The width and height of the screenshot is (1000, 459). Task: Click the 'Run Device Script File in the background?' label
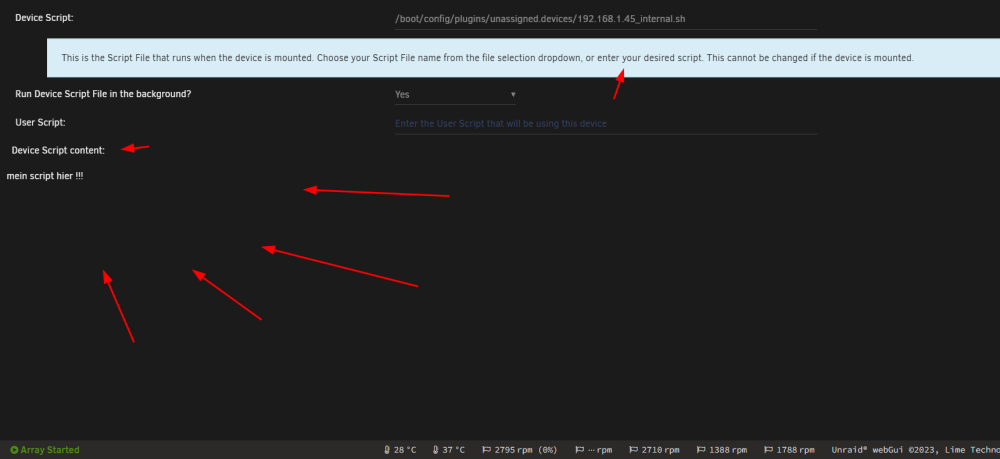click(x=103, y=94)
